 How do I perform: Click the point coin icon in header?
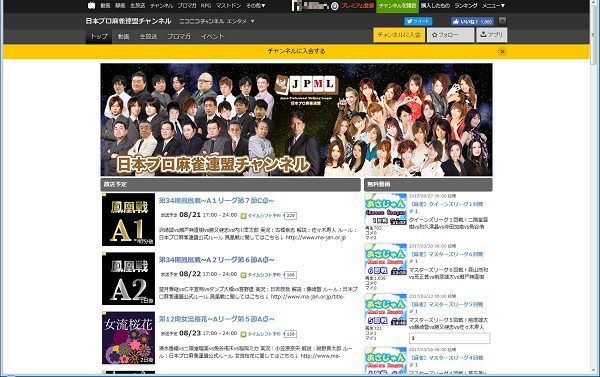[334, 6]
